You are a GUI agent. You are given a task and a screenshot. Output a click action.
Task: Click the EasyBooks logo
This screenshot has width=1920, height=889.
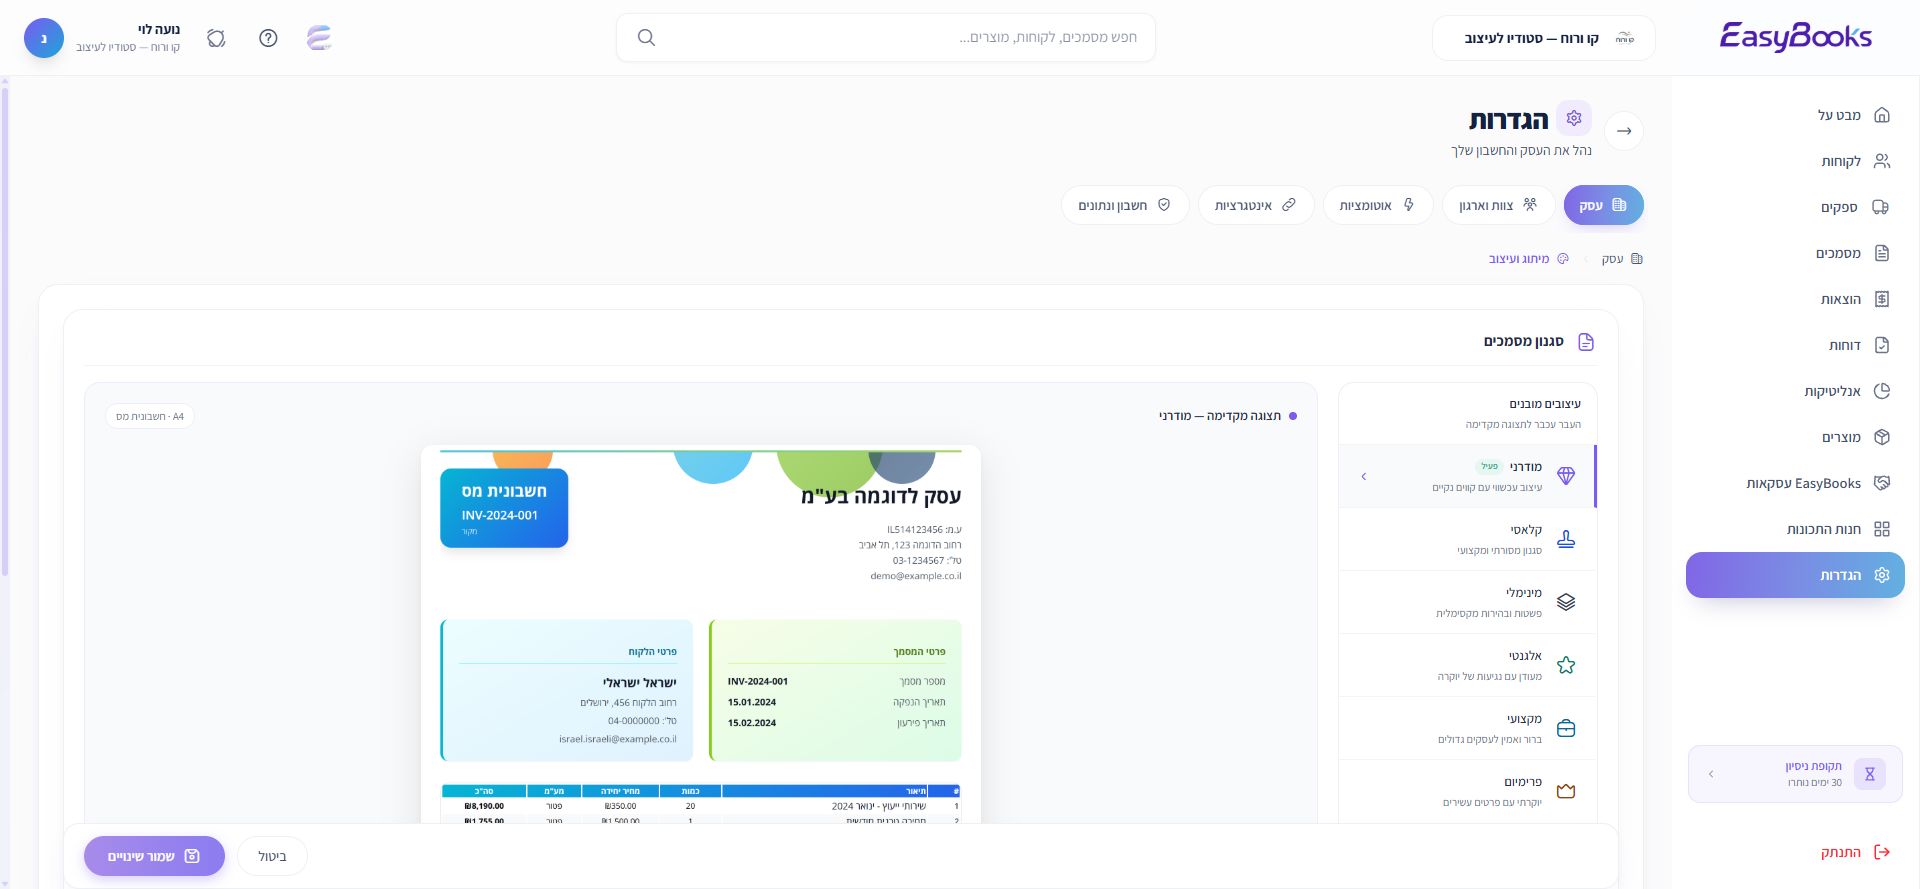tap(1795, 37)
